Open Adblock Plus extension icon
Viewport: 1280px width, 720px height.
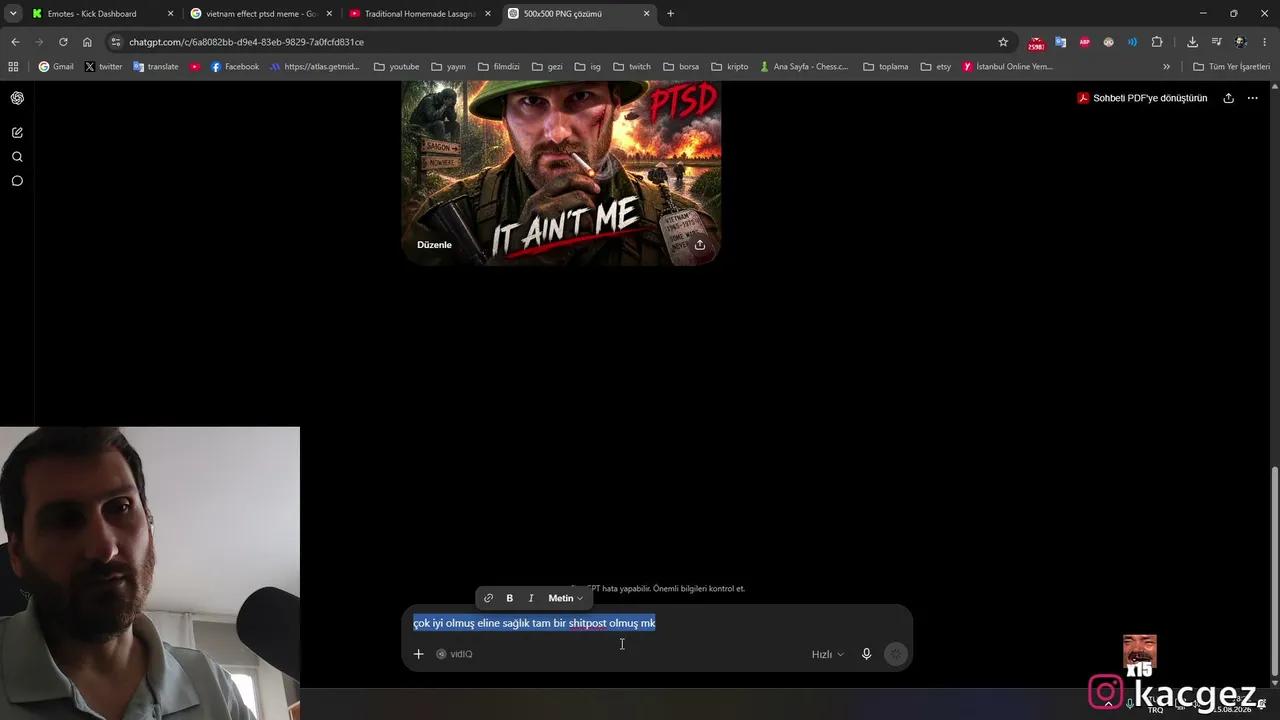[x=1084, y=42]
